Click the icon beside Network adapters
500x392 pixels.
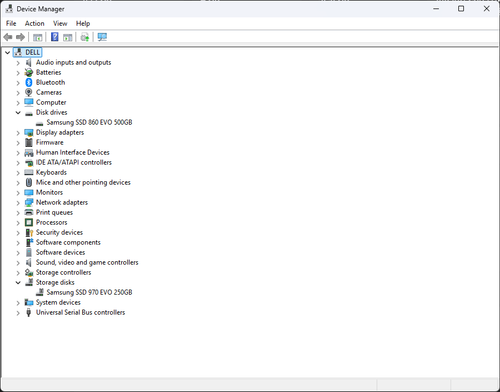(29, 202)
